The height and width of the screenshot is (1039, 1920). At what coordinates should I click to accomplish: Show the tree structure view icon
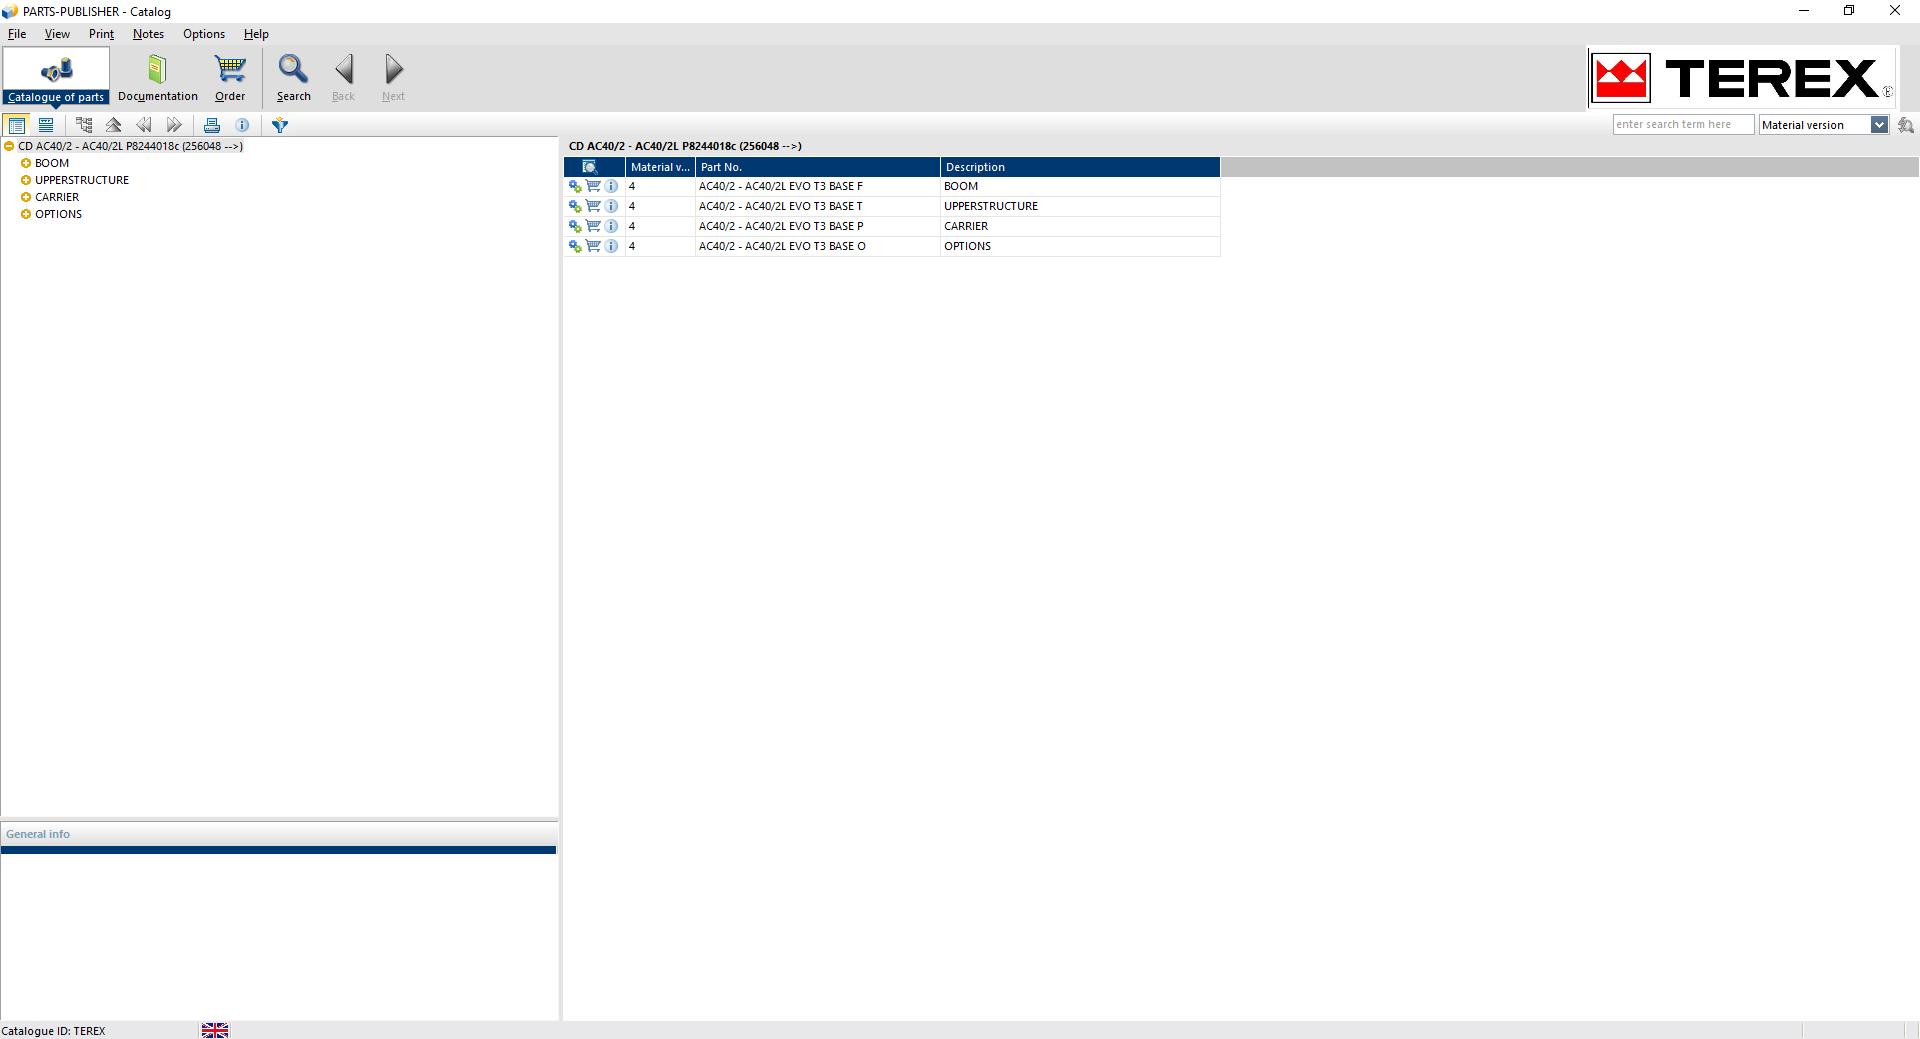(x=84, y=125)
